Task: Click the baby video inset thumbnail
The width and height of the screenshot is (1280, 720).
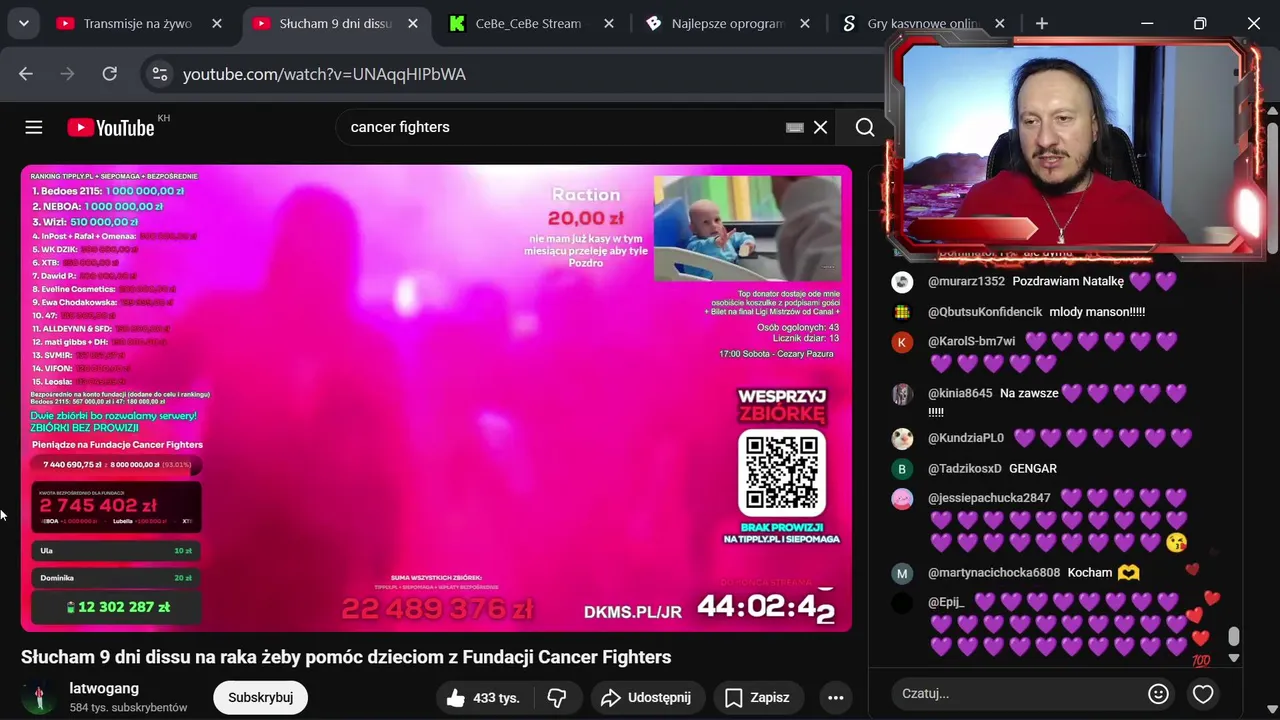Action: [x=747, y=228]
